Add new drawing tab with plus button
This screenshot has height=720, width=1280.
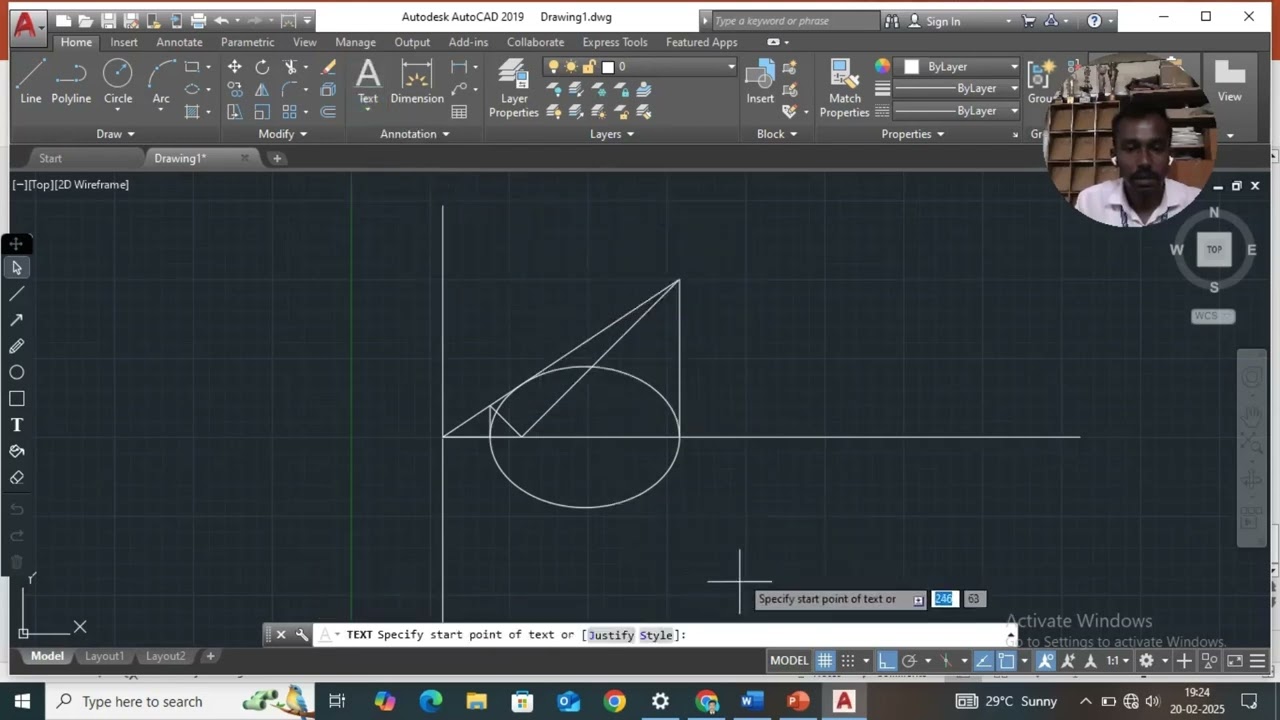click(x=277, y=158)
